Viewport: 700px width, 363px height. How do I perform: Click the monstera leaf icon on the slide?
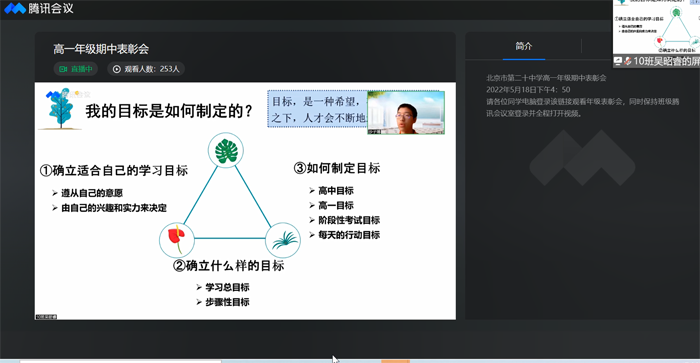click(x=226, y=150)
